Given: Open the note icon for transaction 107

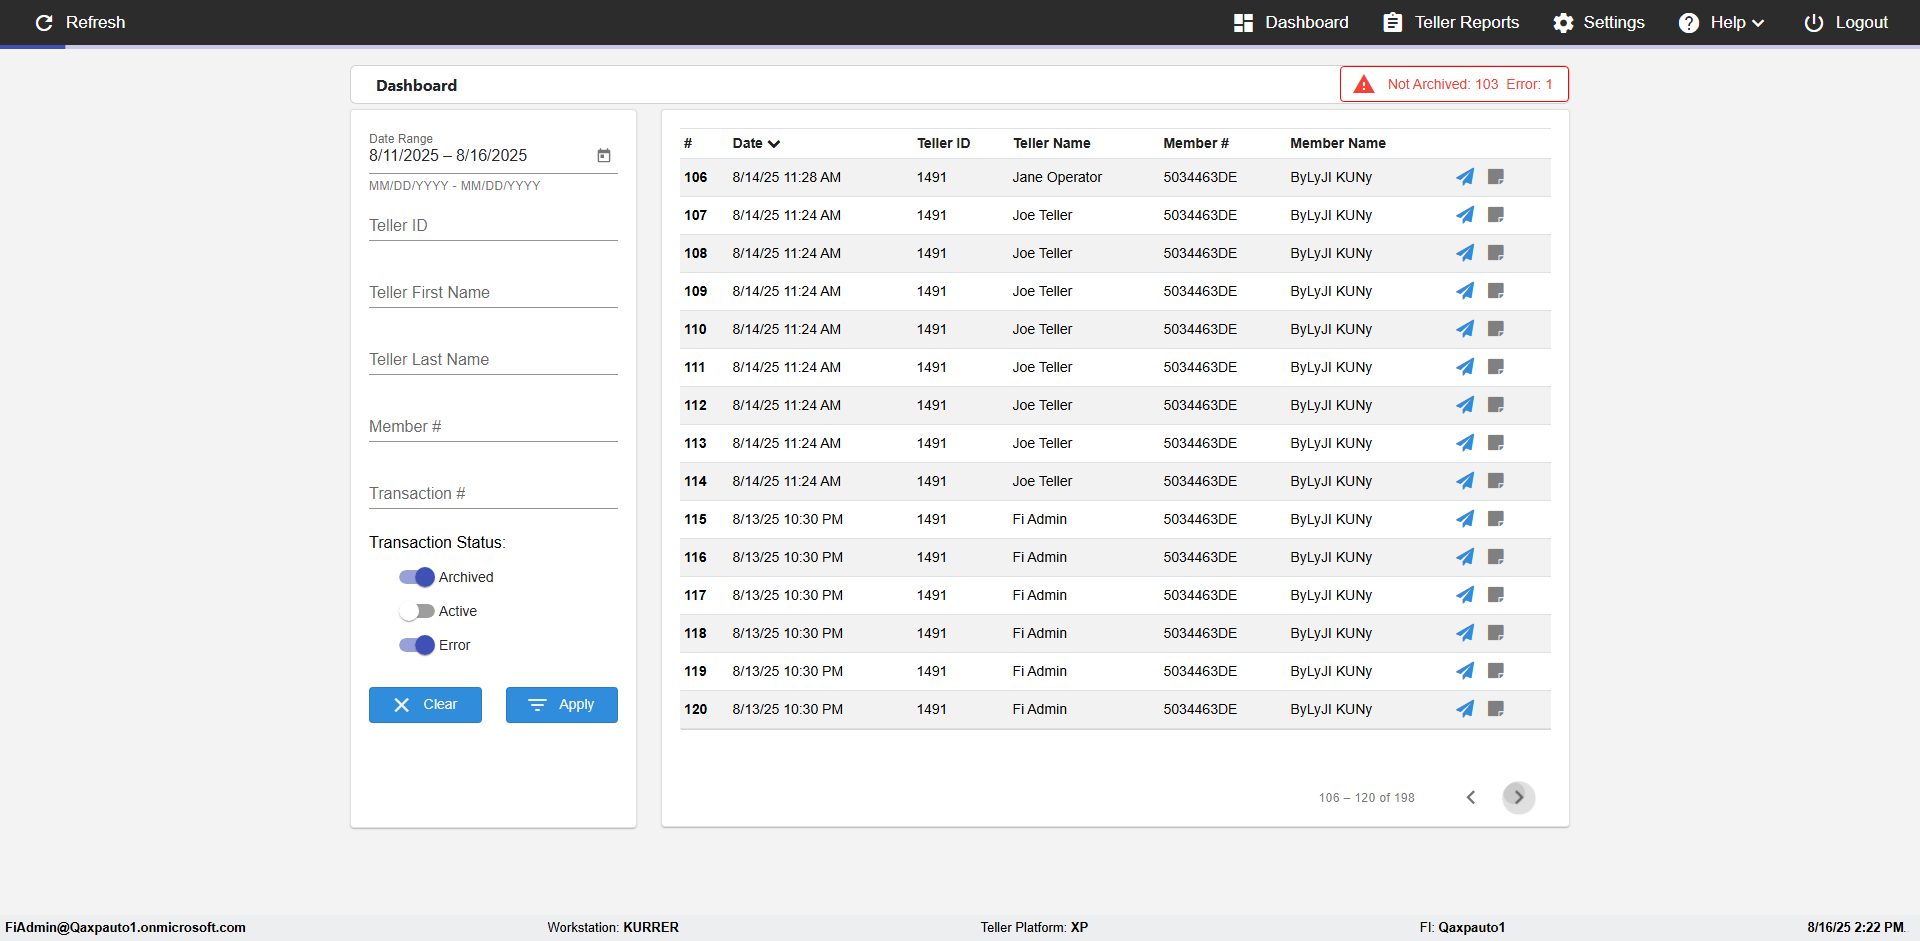Looking at the screenshot, I should tap(1496, 215).
